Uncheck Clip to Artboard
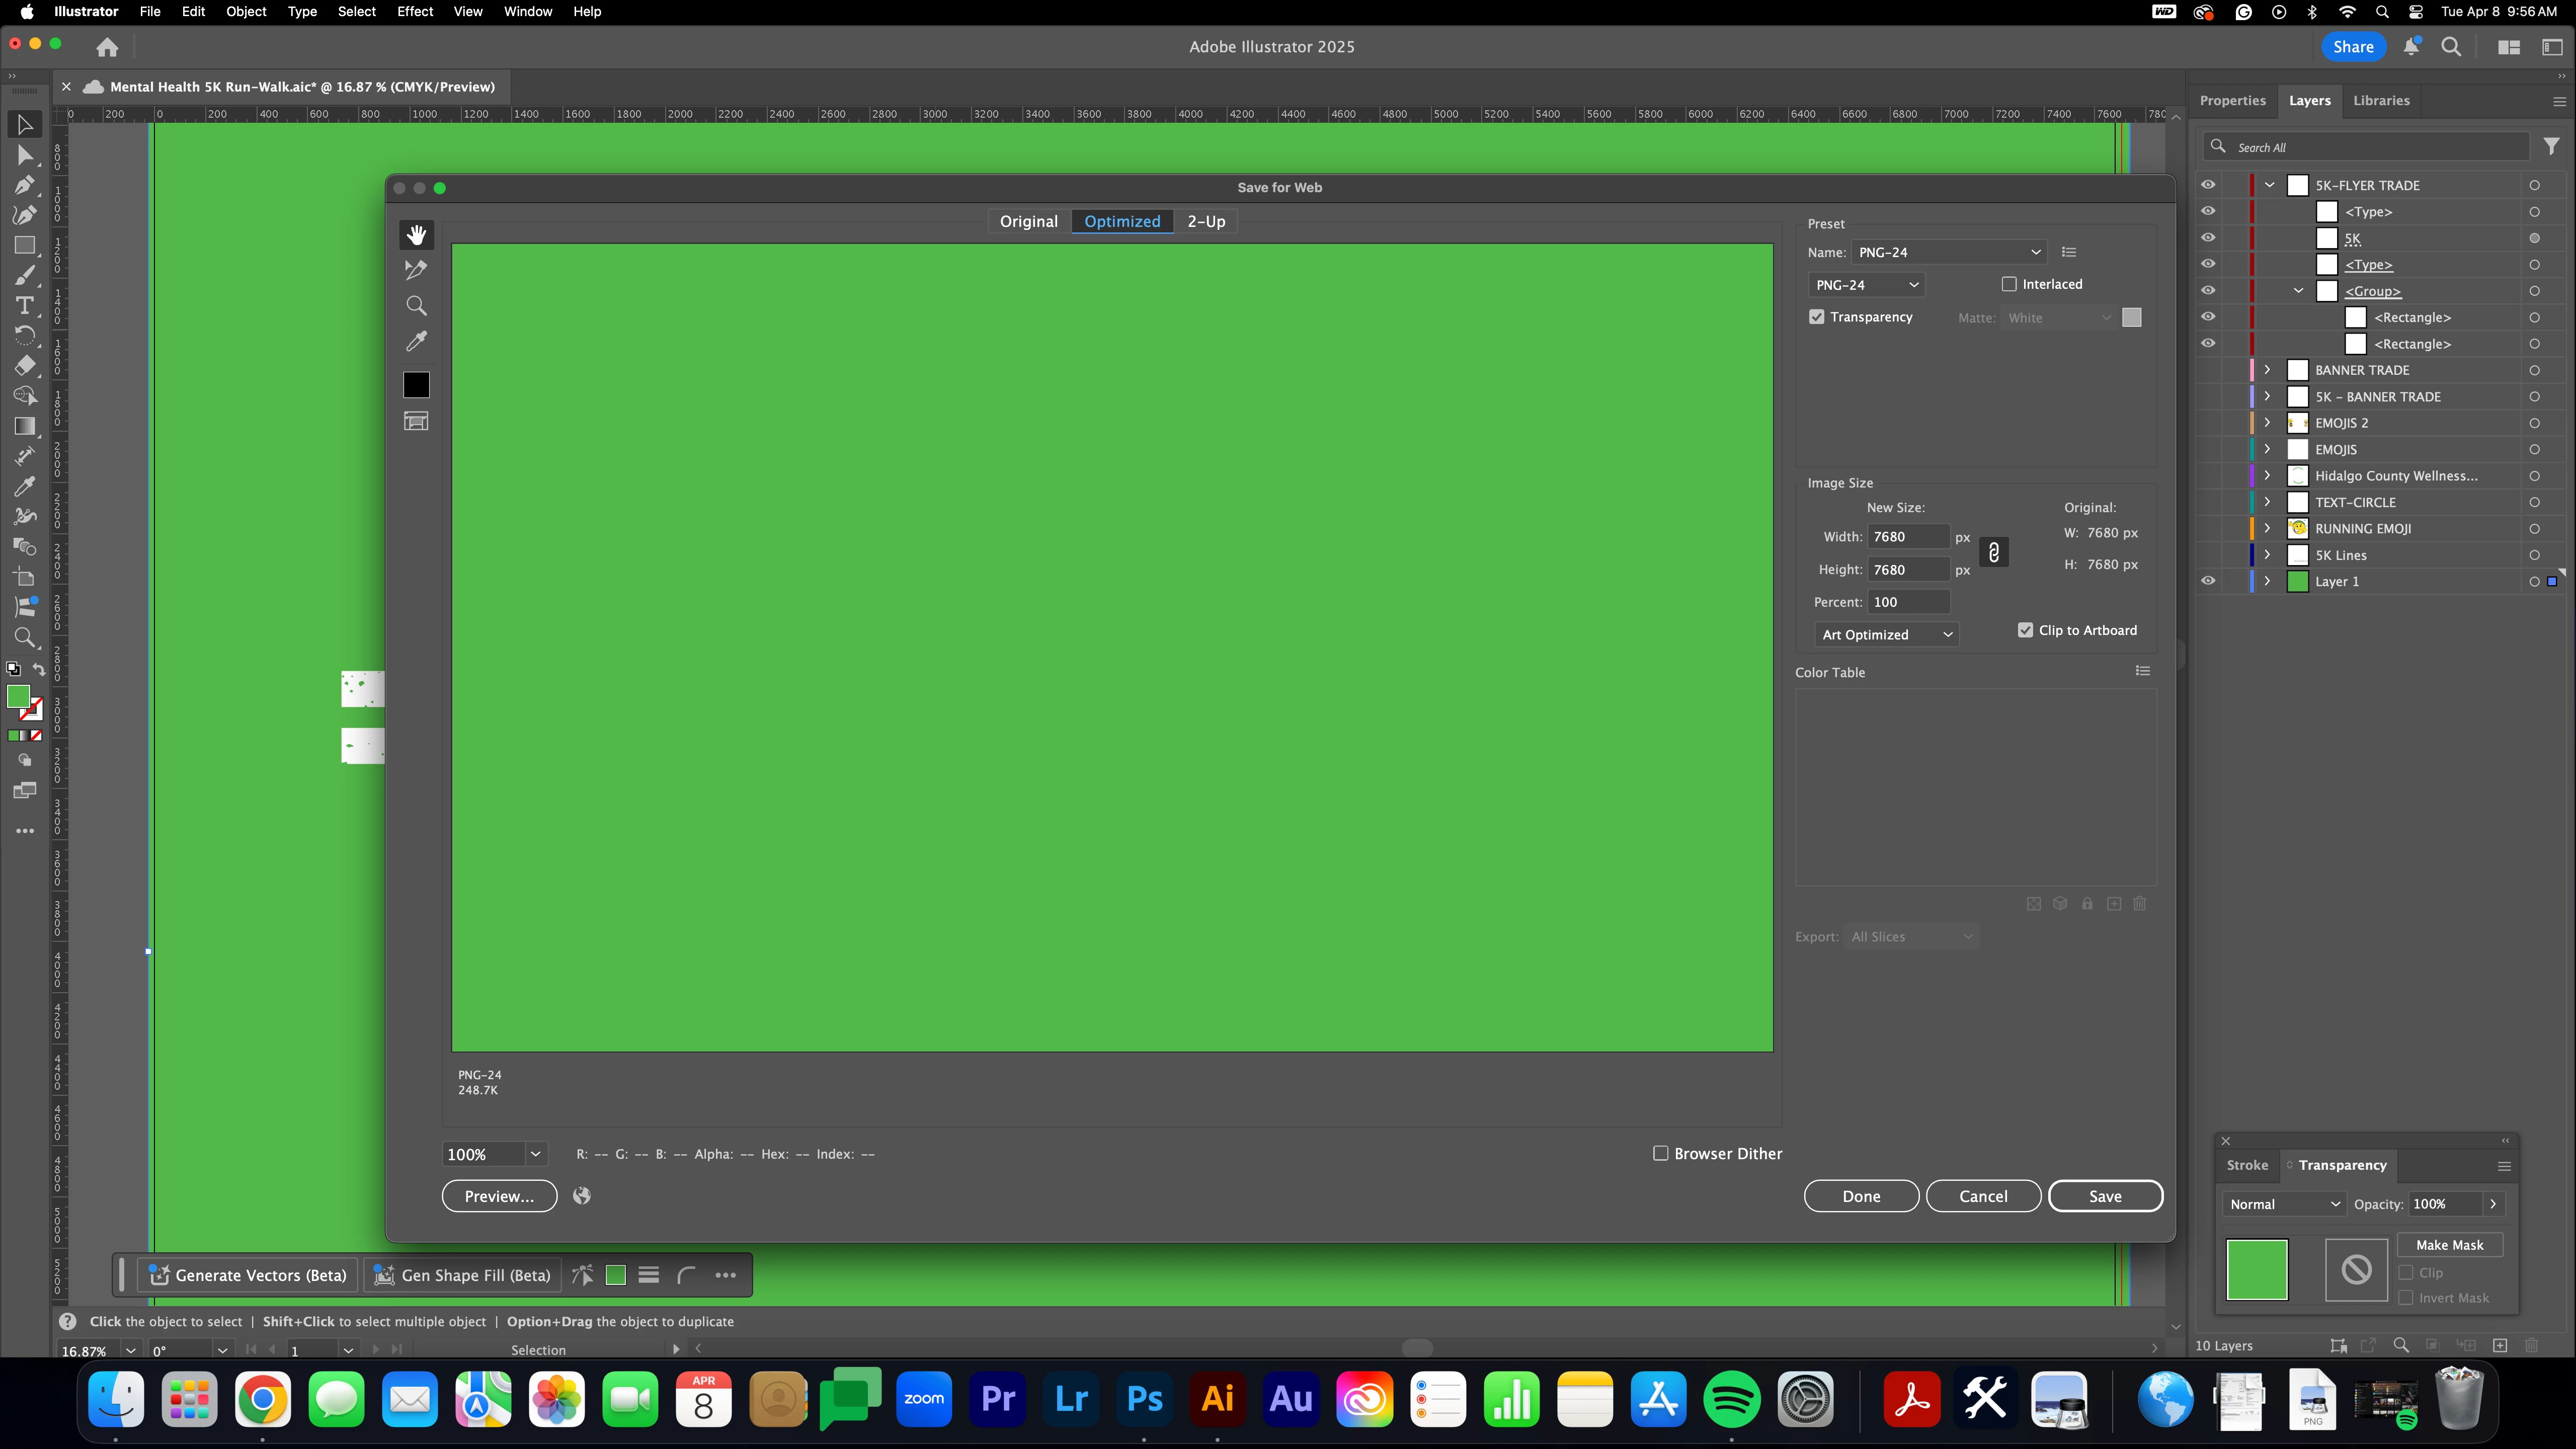Screen dimensions: 2576x1449 2025,630
